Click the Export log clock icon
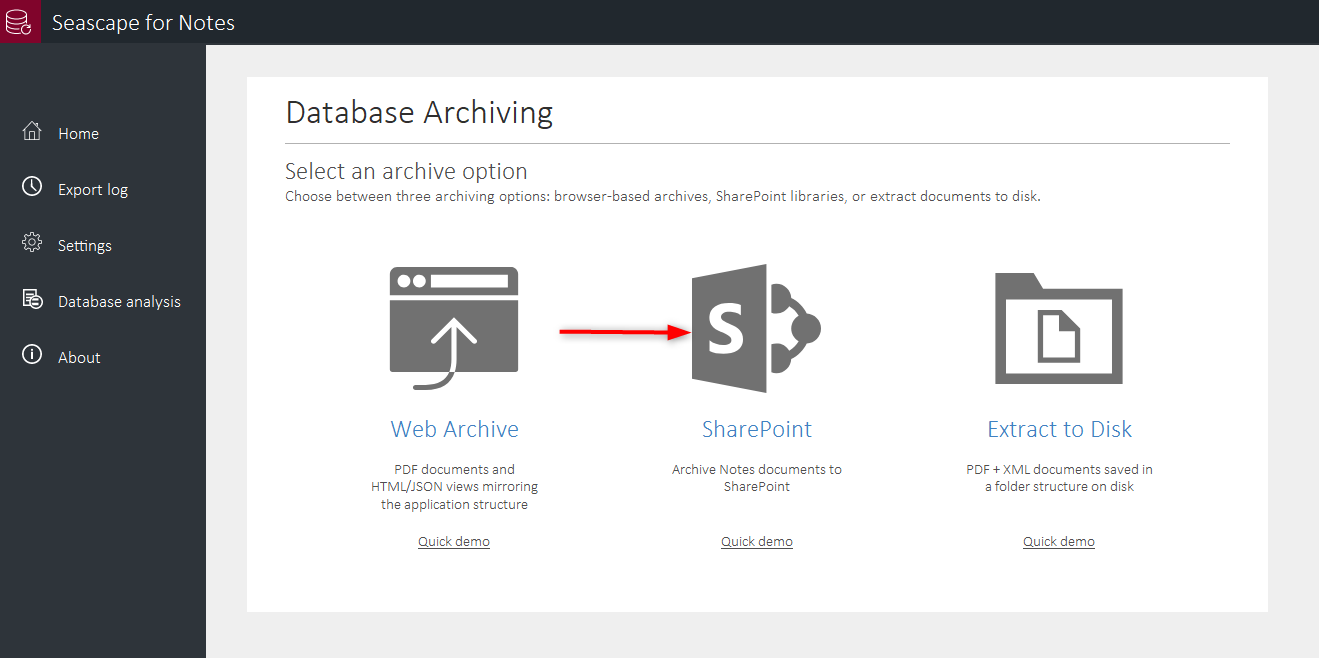 tap(32, 187)
